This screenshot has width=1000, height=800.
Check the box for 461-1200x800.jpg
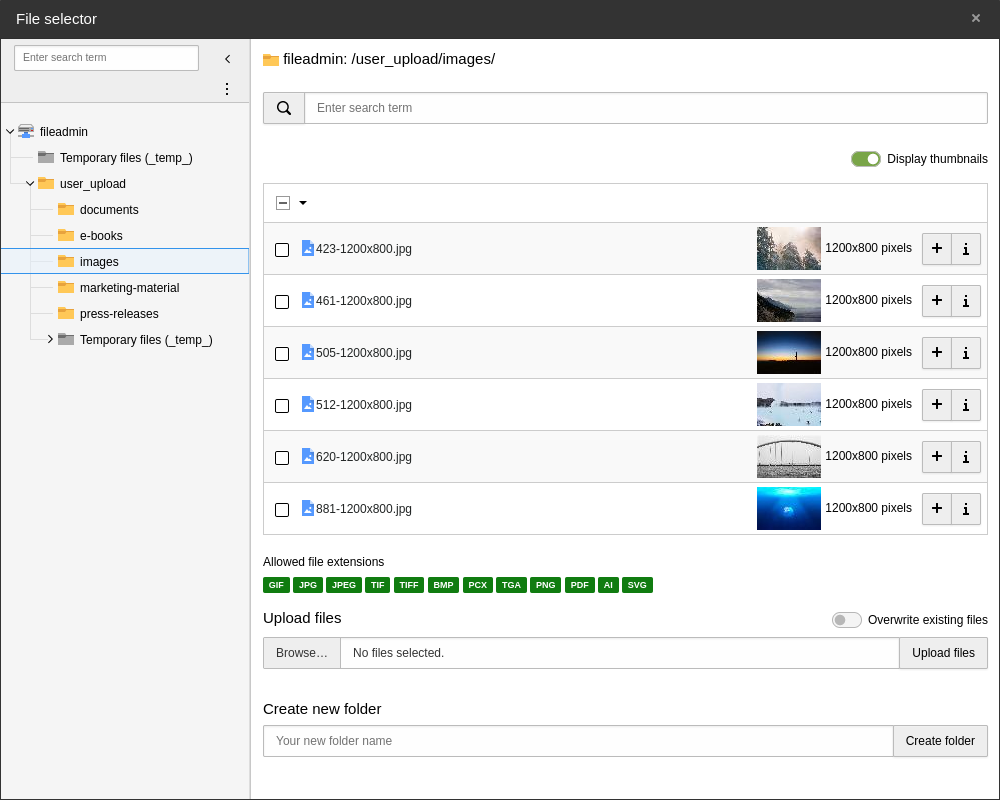(x=282, y=302)
